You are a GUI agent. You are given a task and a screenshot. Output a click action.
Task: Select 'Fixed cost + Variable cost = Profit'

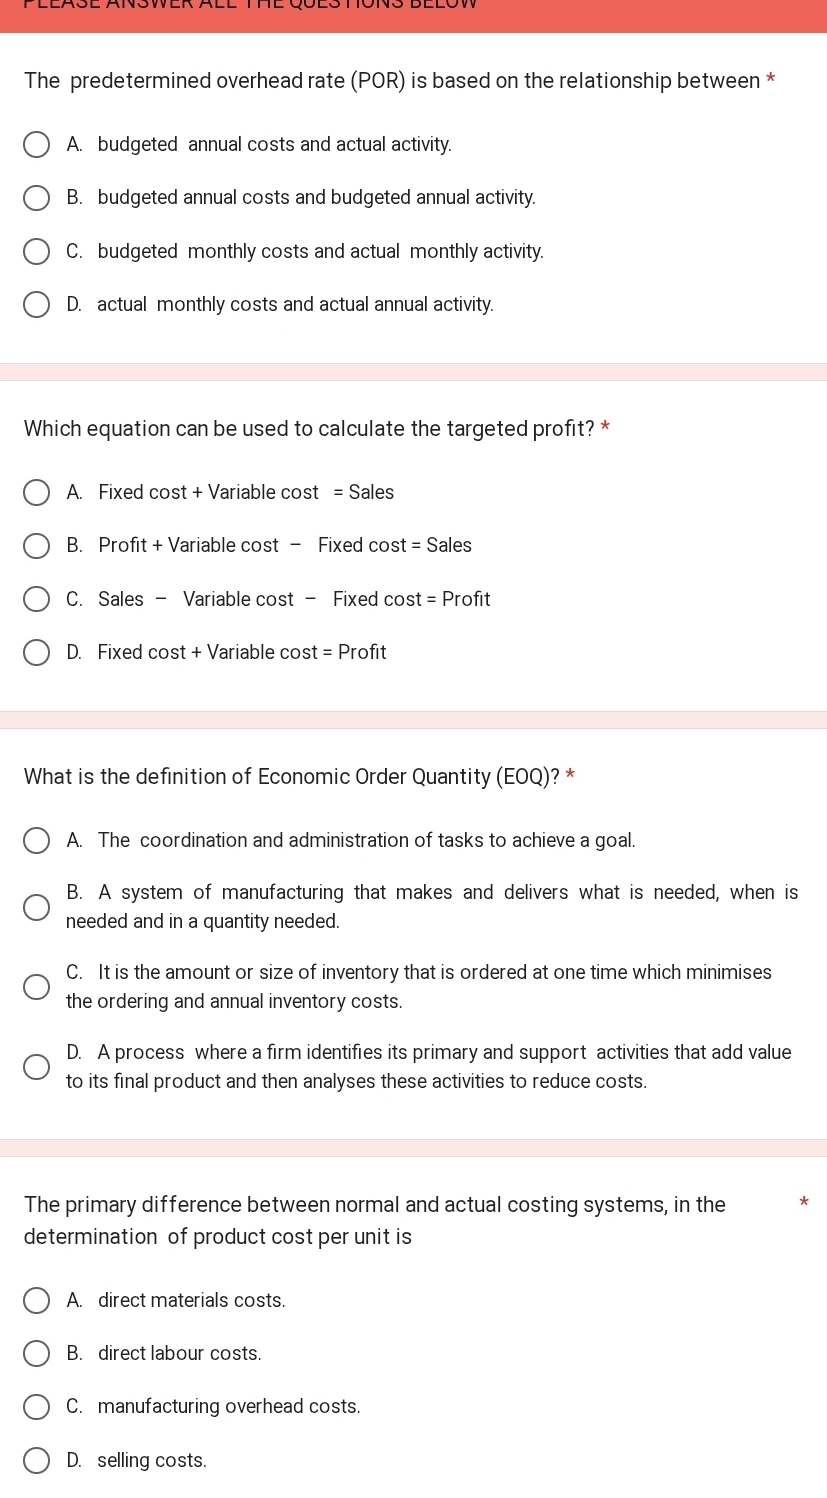[x=36, y=653]
